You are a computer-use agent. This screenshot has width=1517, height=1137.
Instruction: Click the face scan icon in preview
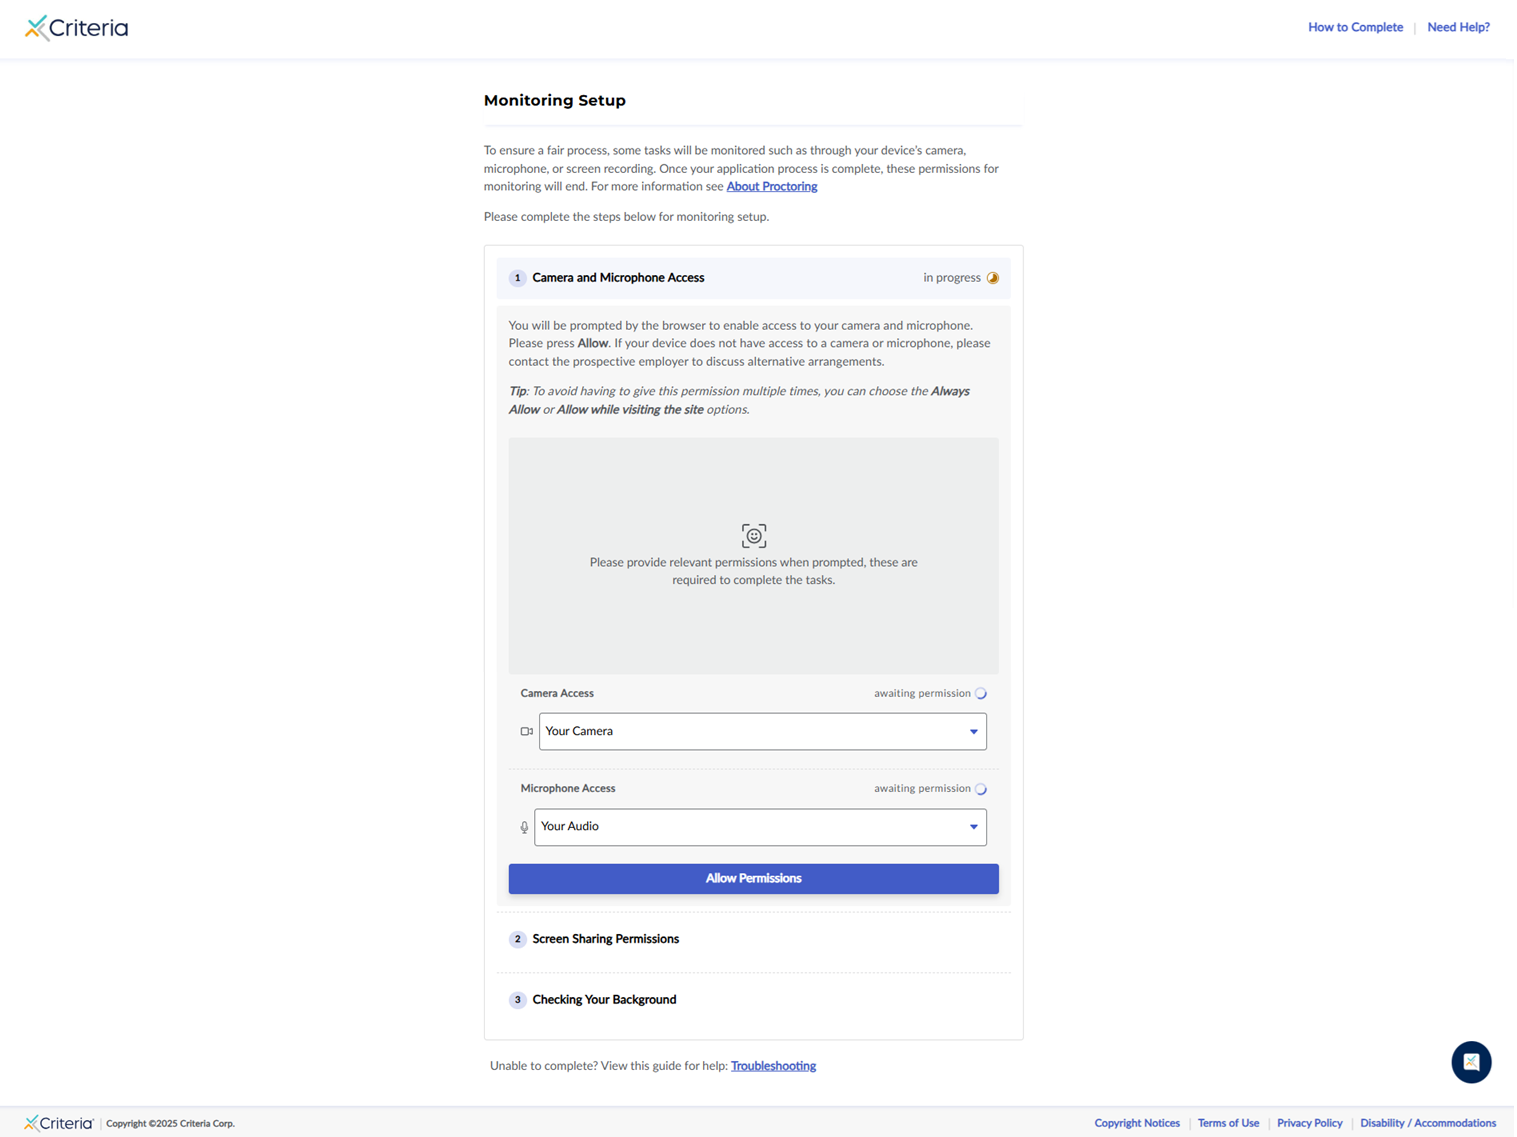tap(754, 536)
